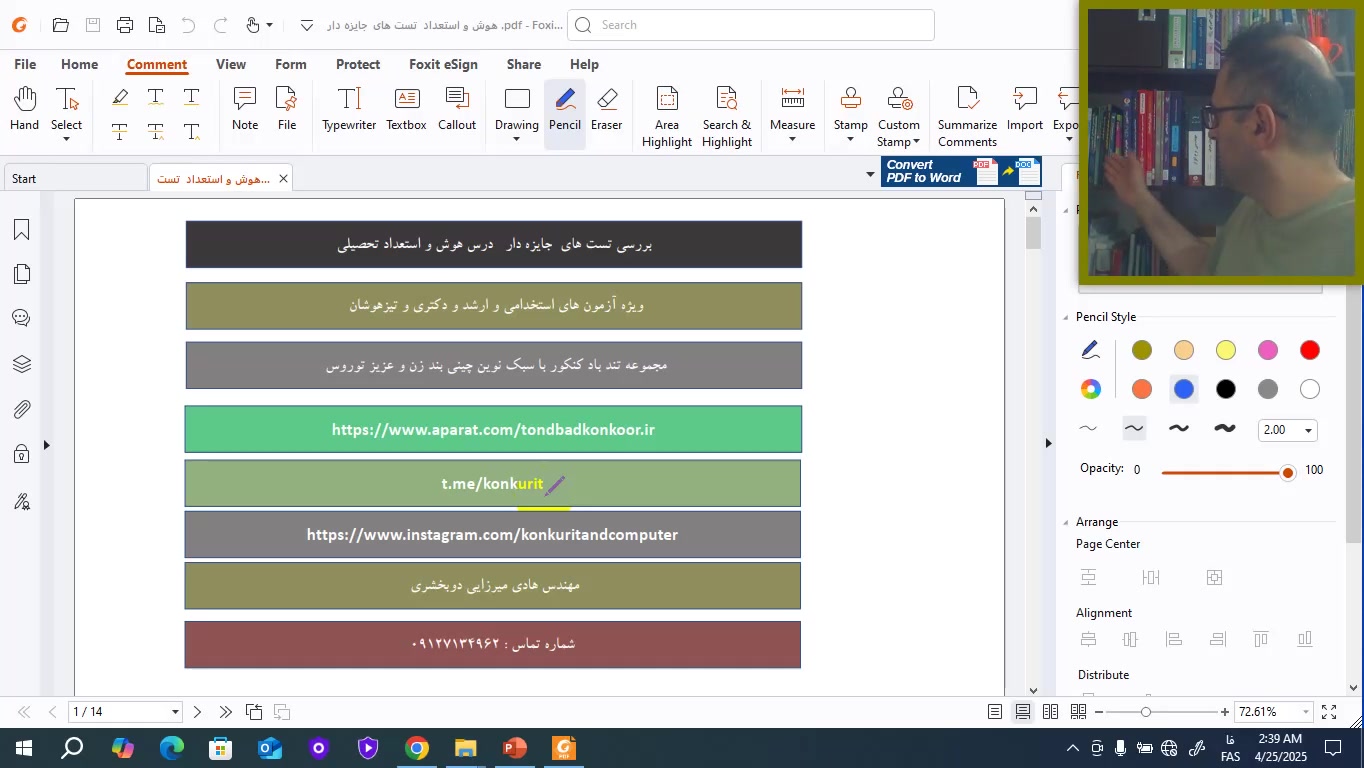
Task: Select the Eraser tool
Action: (x=606, y=109)
